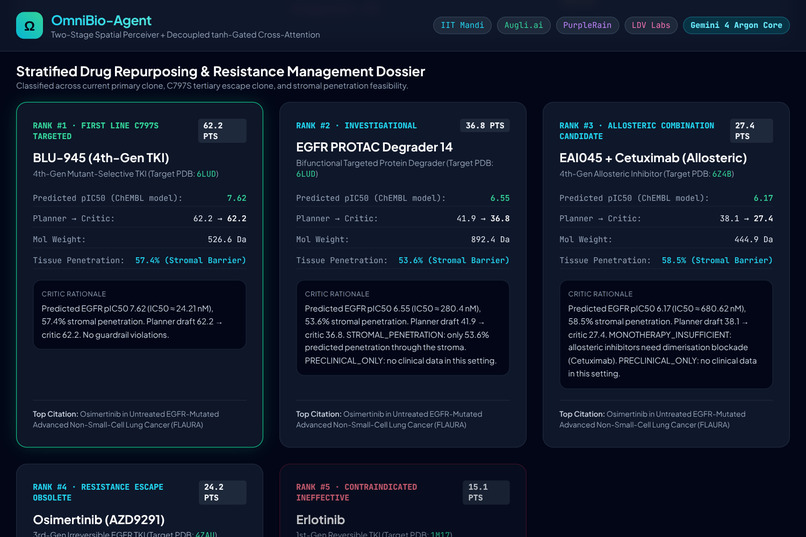Click the Rank #3 Allosteric Combination Candidate label
This screenshot has width=806, height=537.
pyautogui.click(x=636, y=131)
